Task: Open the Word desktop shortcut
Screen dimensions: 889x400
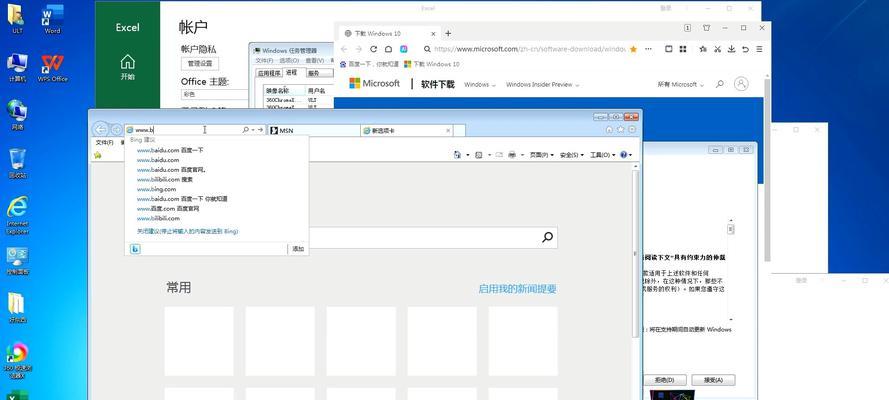Action: (52, 18)
